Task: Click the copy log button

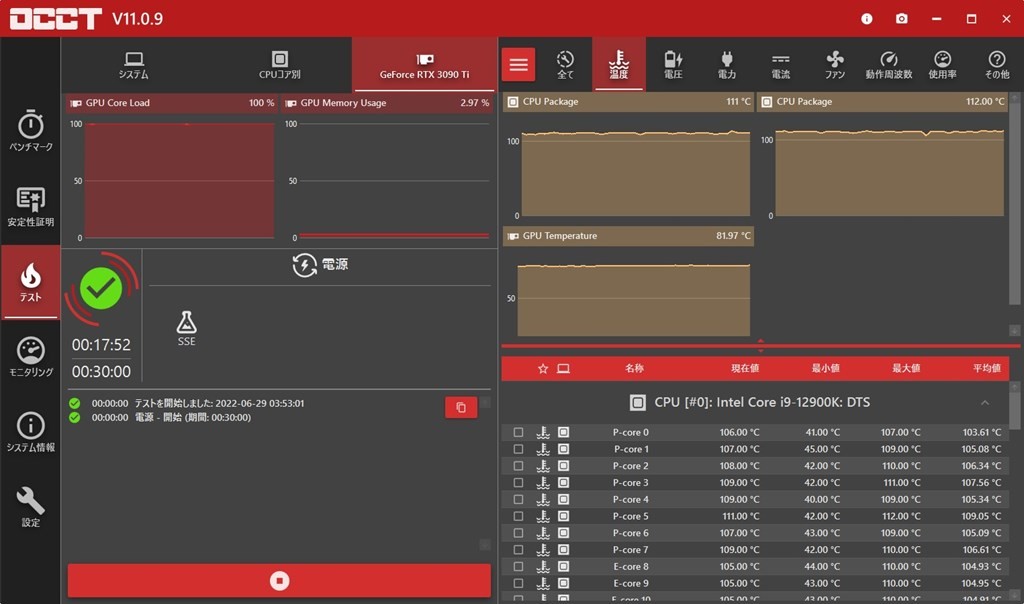Action: pyautogui.click(x=461, y=407)
